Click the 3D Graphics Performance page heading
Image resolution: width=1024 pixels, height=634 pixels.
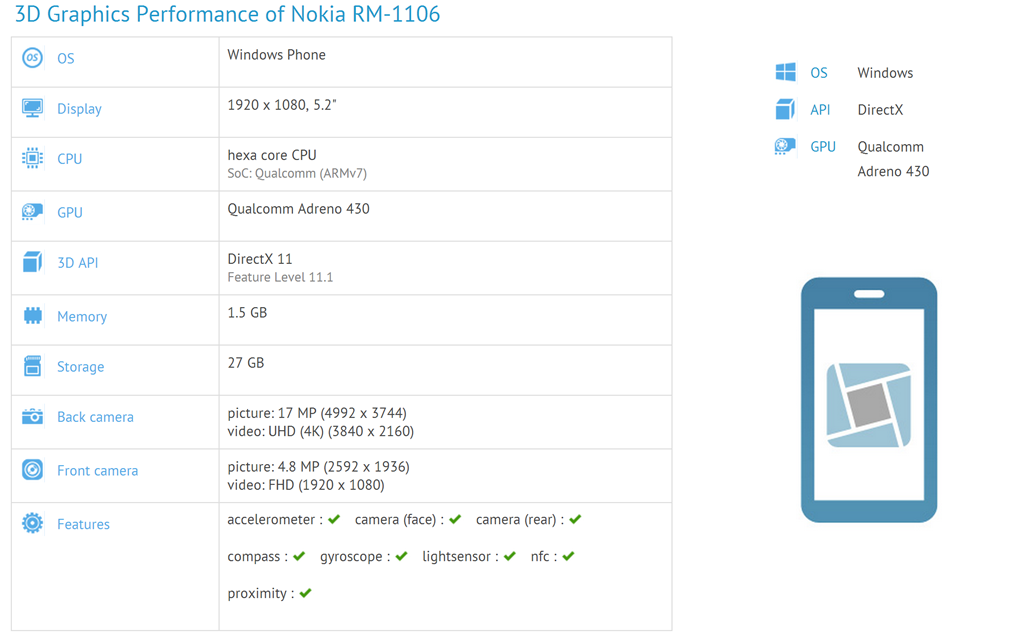[227, 15]
